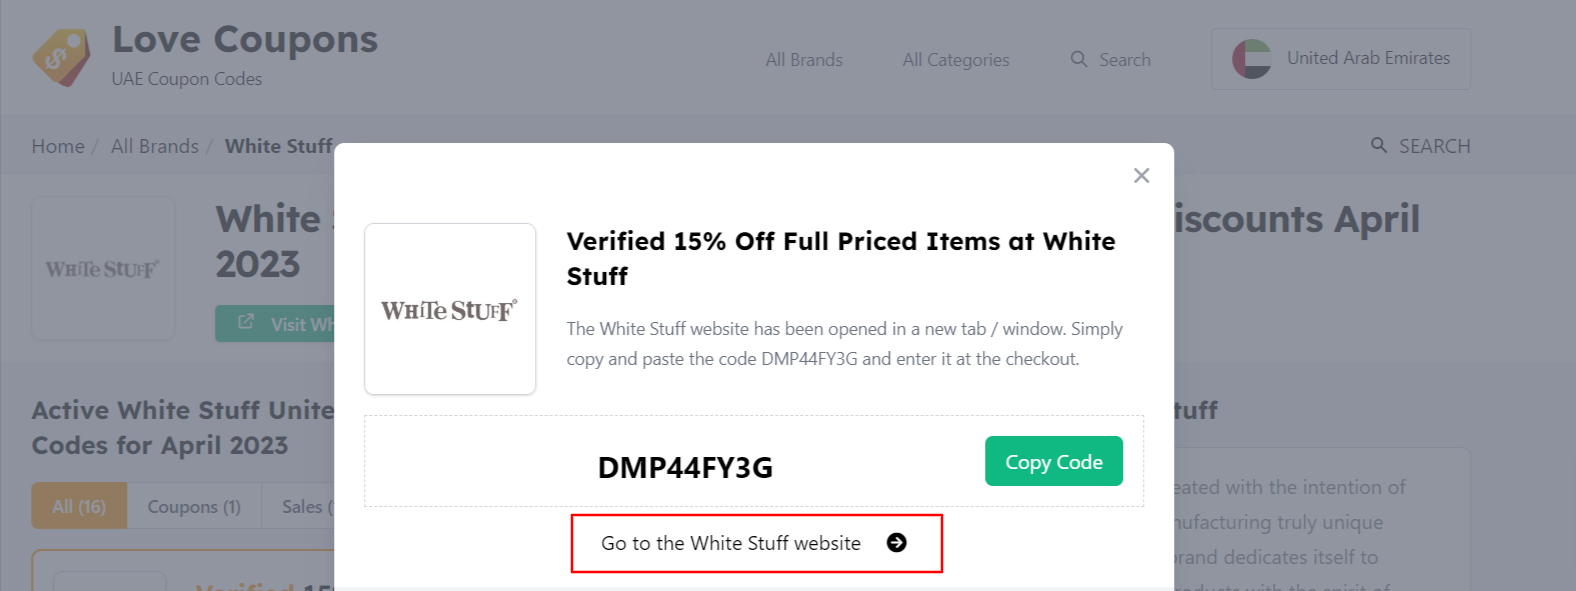Follow the Go to the White Stuff website link
The height and width of the screenshot is (591, 1576).
[729, 543]
